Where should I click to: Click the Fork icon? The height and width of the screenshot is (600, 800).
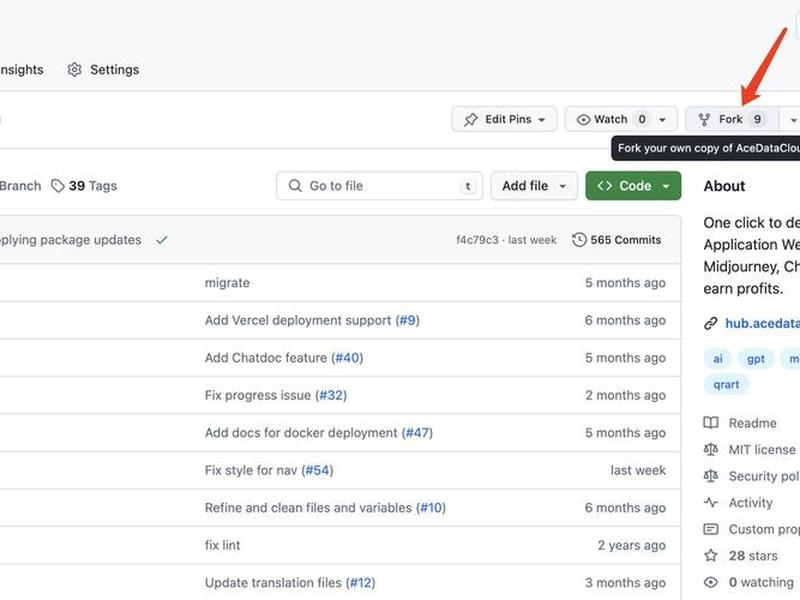coord(704,119)
